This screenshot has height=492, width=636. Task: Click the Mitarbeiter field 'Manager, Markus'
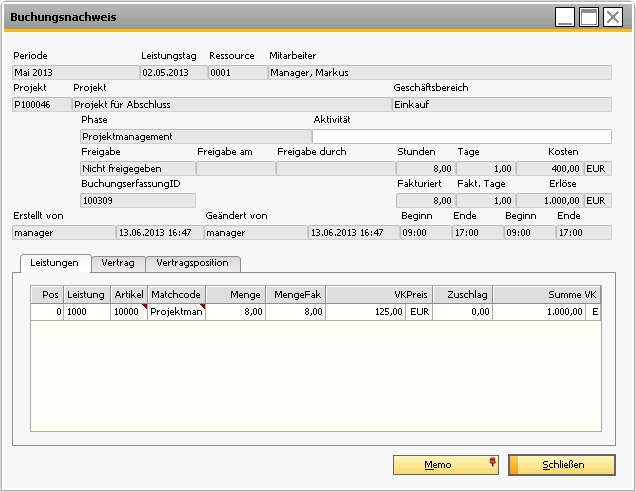pyautogui.click(x=438, y=73)
